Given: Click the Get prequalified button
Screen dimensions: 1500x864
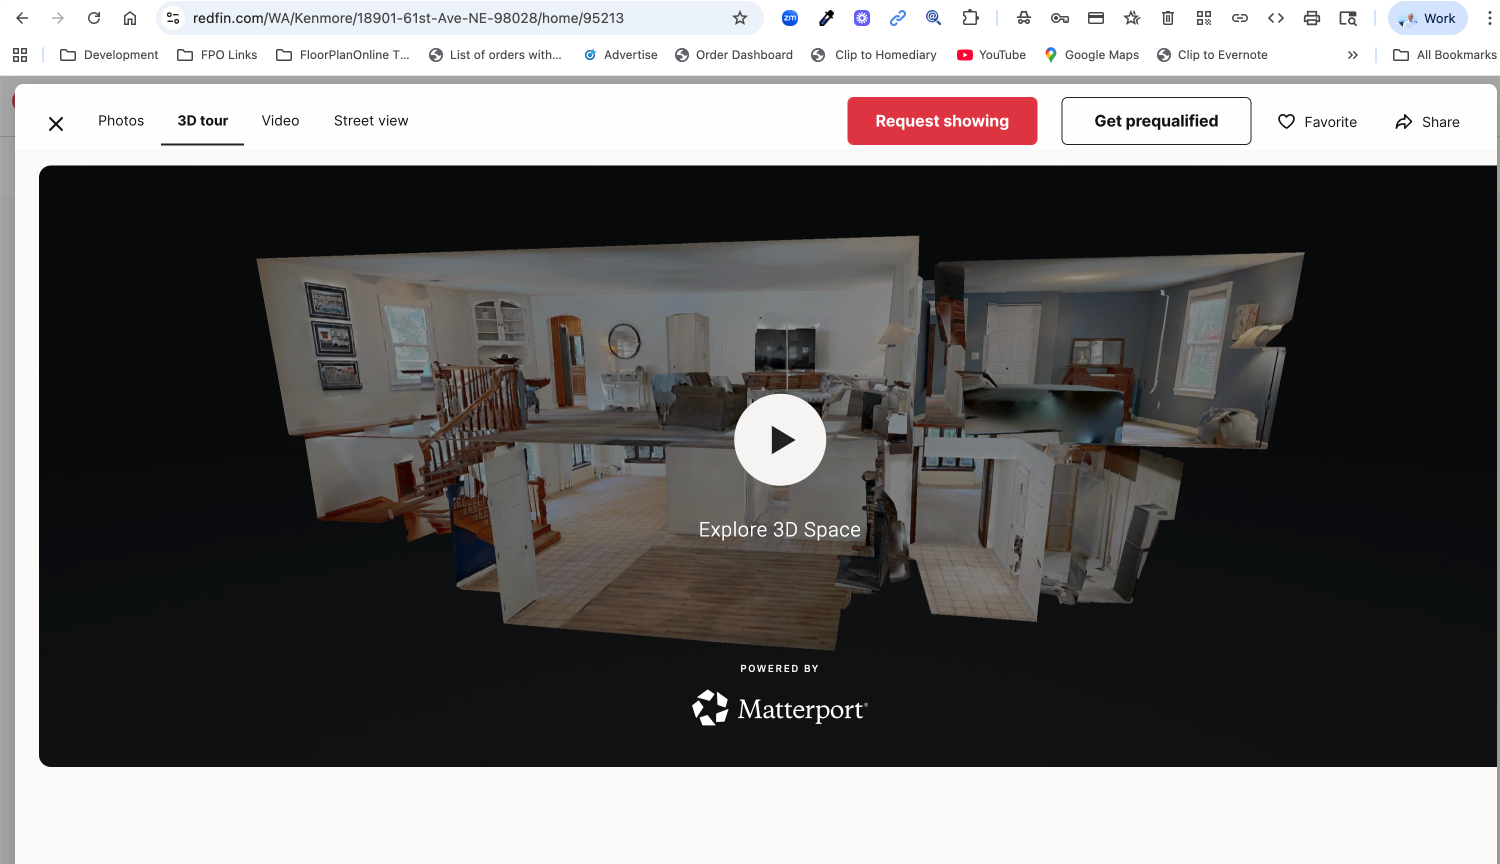Looking at the screenshot, I should pos(1156,121).
